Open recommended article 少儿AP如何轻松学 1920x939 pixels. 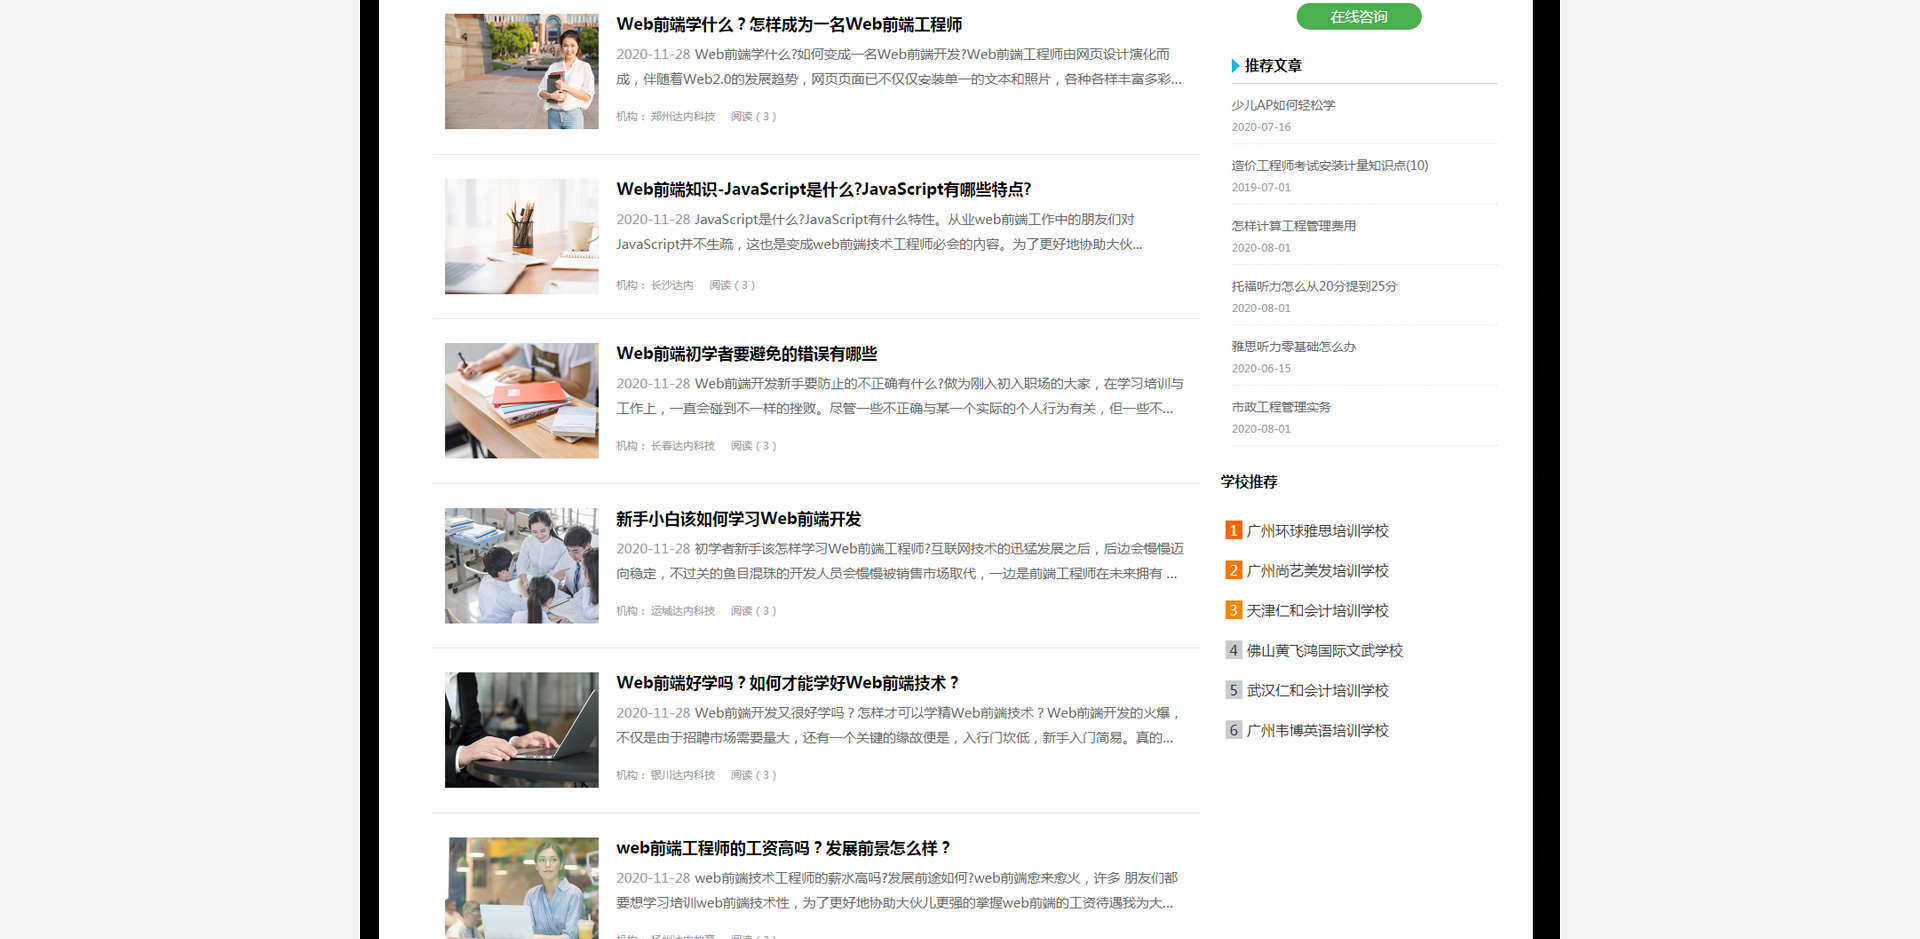(1283, 105)
